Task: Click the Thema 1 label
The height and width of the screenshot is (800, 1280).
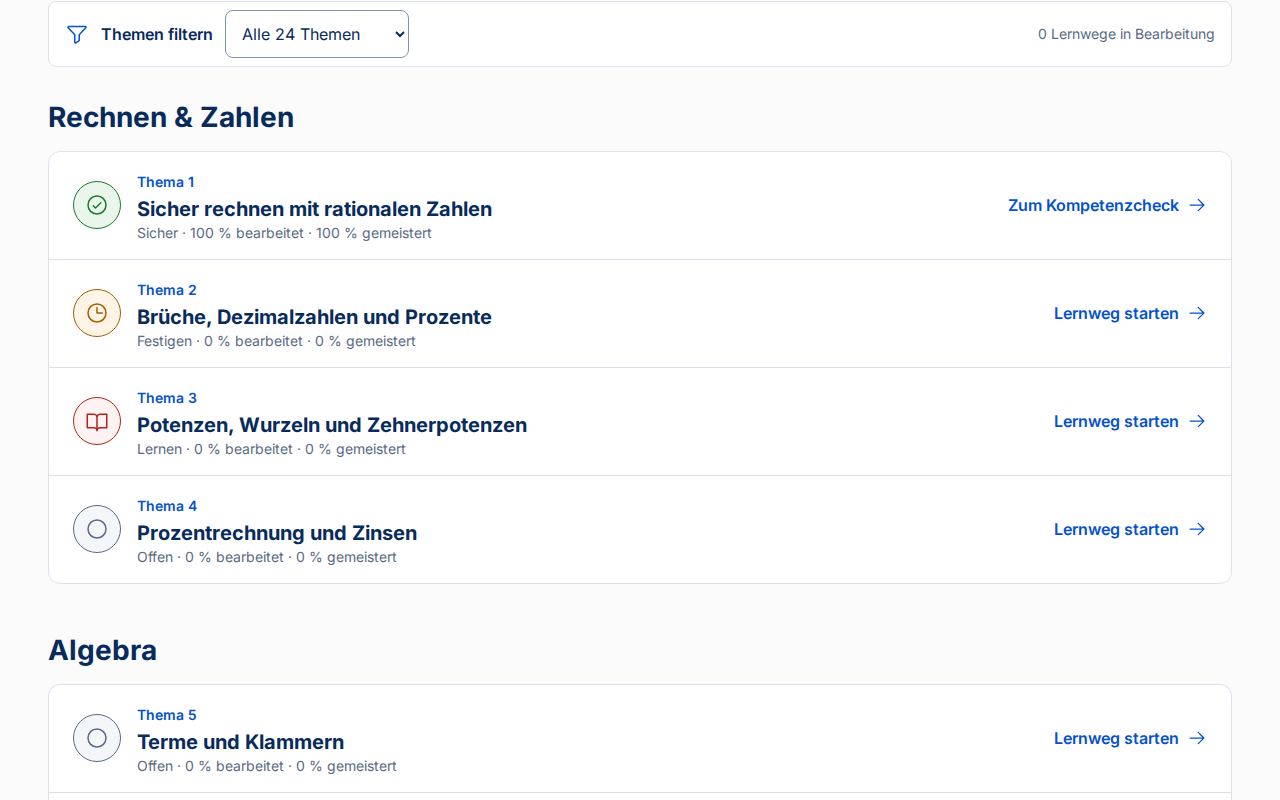Action: pos(166,182)
